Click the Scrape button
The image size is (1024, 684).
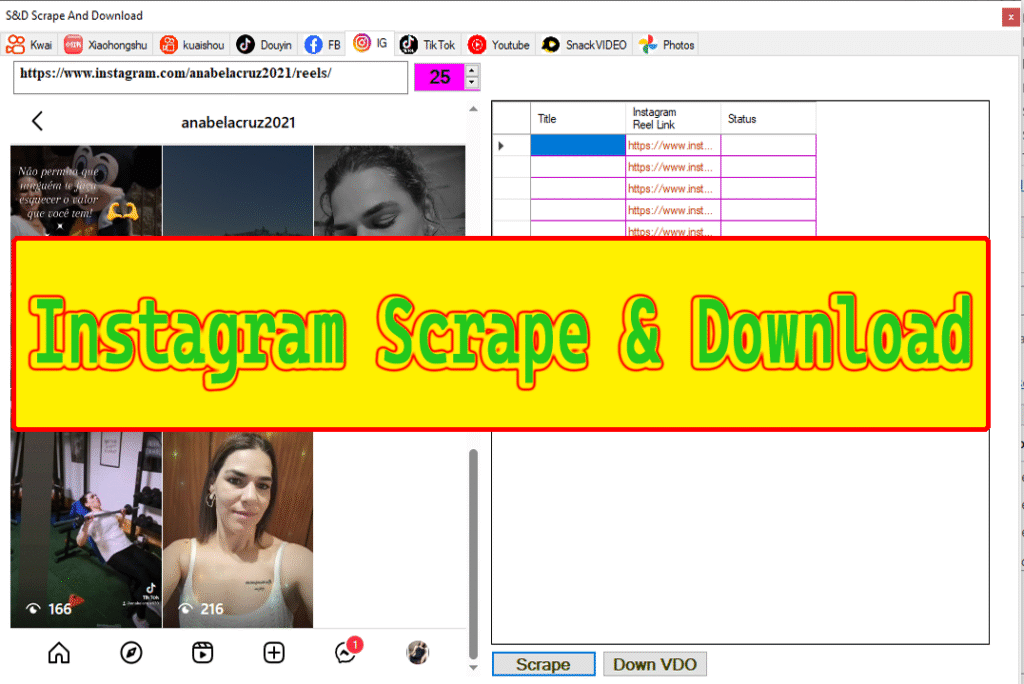point(543,664)
